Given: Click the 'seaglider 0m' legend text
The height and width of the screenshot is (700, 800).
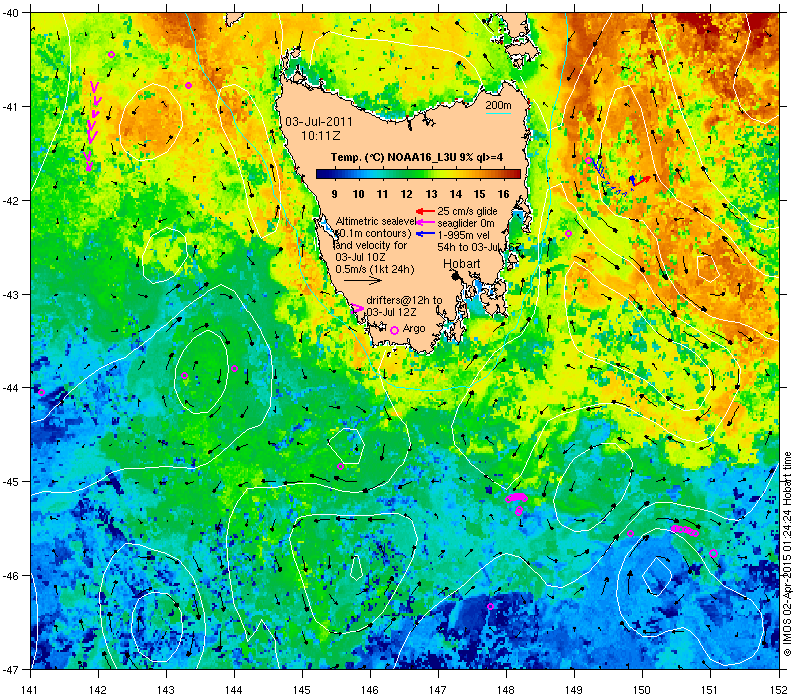Looking at the screenshot, I should click(x=466, y=223).
